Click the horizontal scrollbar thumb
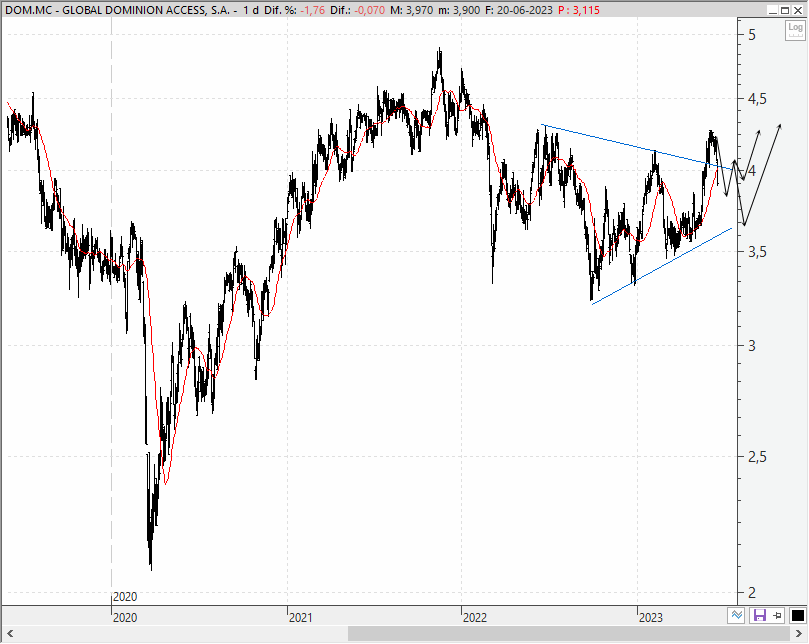The image size is (809, 644). tap(569, 633)
